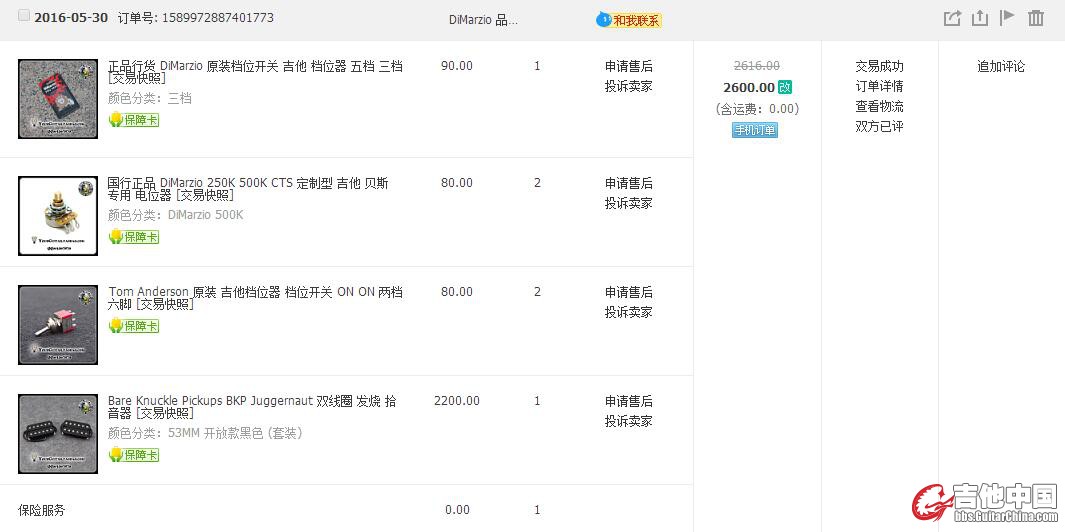This screenshot has height=532, width=1065.
Task: Click 保障卡 badge under DiMarzio 三档 switch
Action: pyautogui.click(x=134, y=120)
